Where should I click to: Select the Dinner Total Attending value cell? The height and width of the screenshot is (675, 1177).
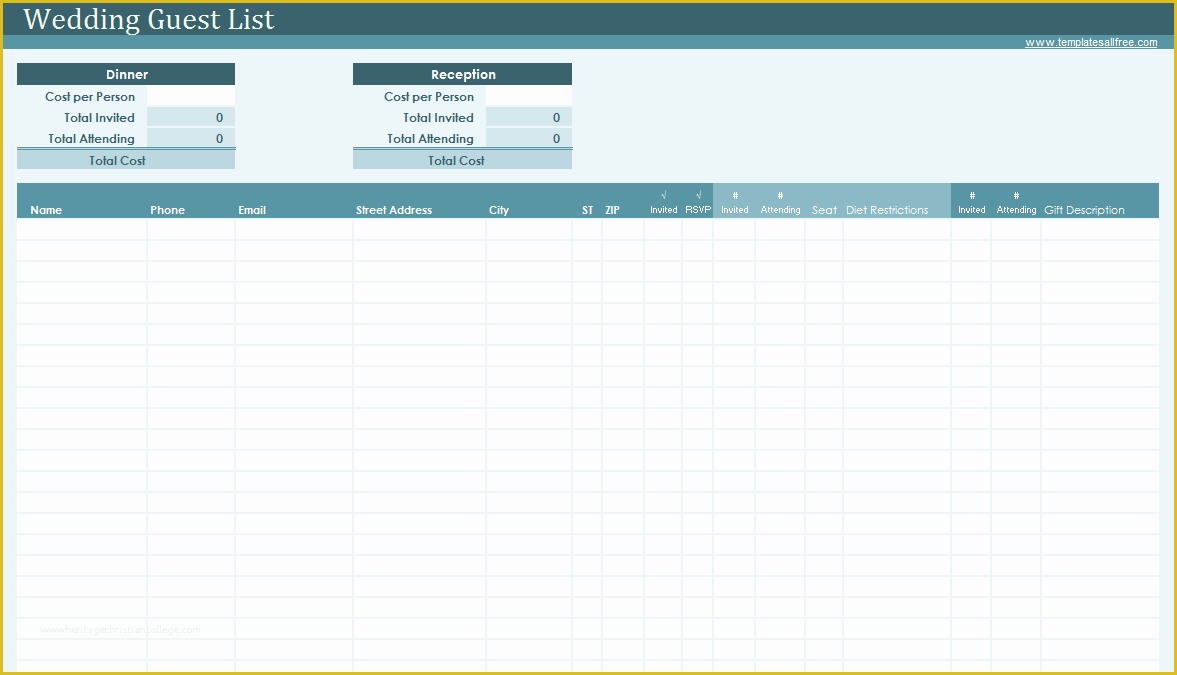(191, 138)
